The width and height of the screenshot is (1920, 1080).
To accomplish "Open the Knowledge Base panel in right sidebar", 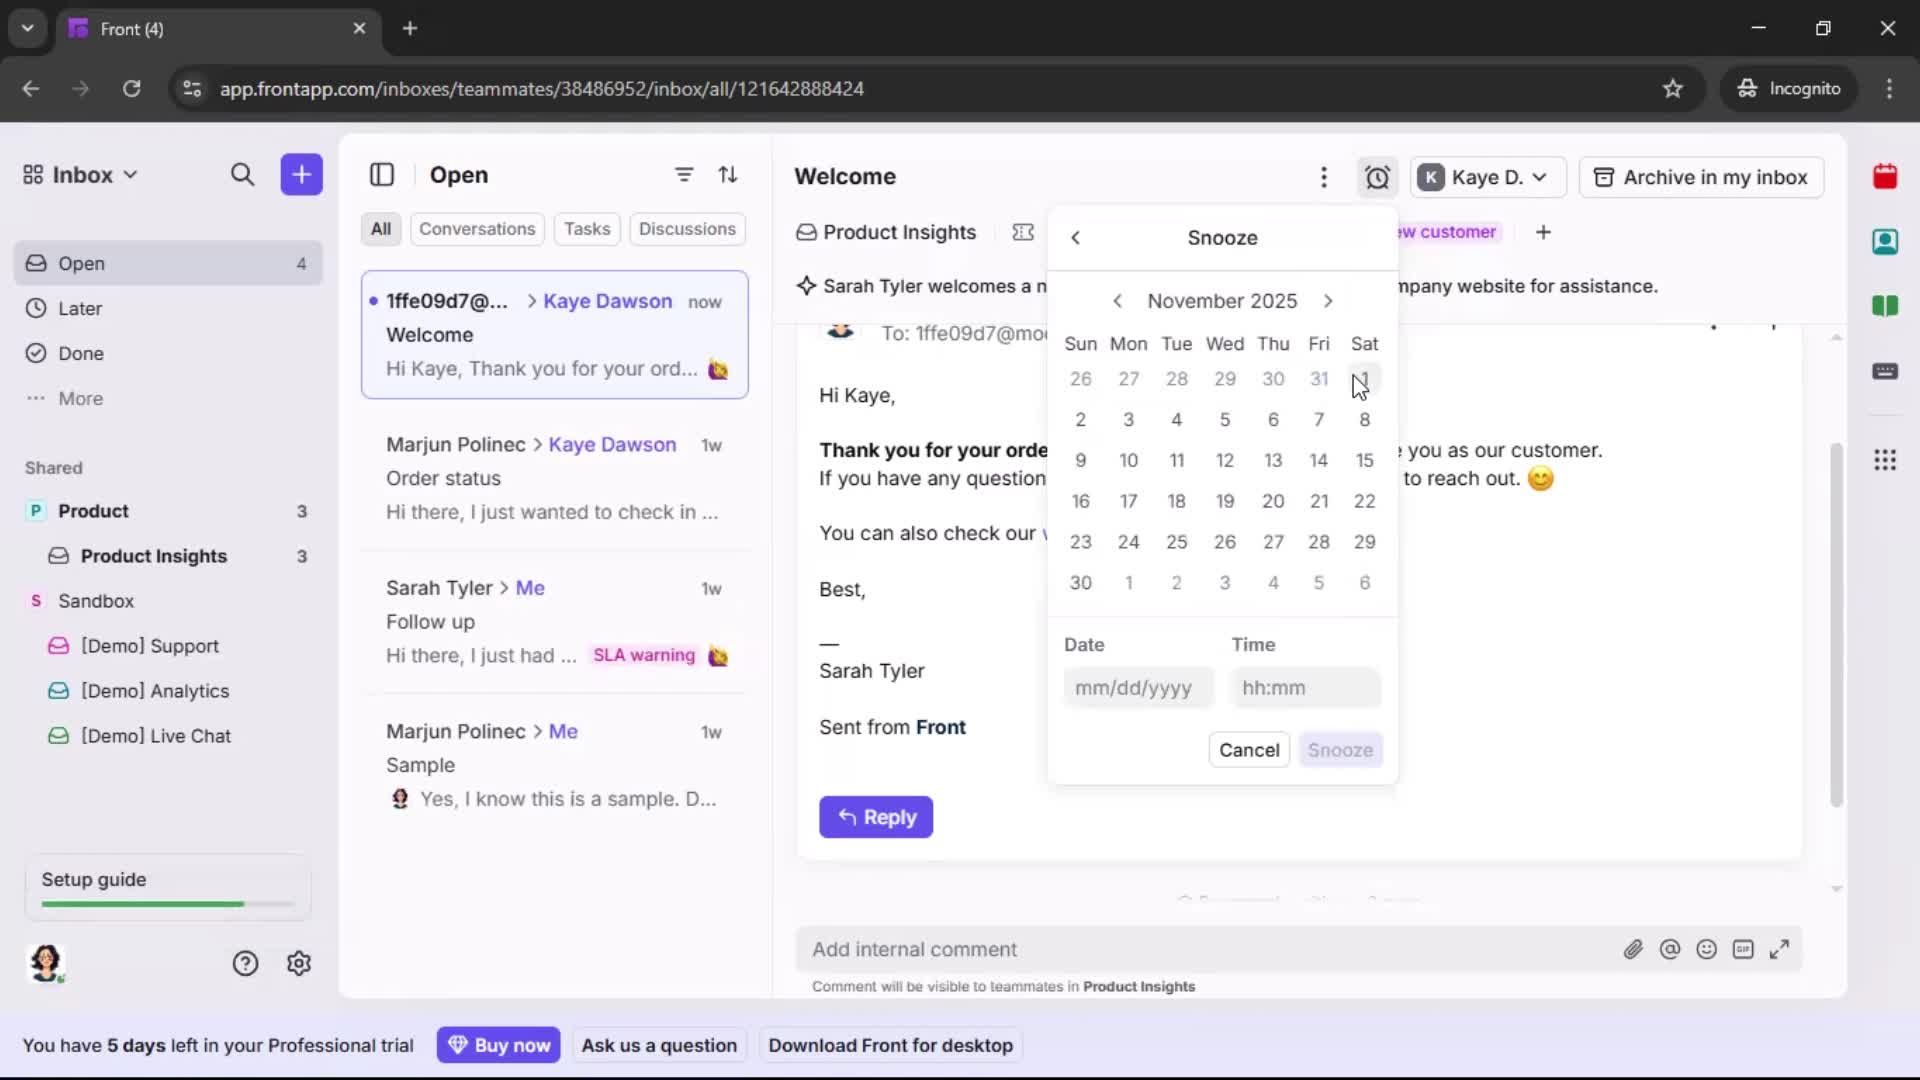I will [1886, 307].
